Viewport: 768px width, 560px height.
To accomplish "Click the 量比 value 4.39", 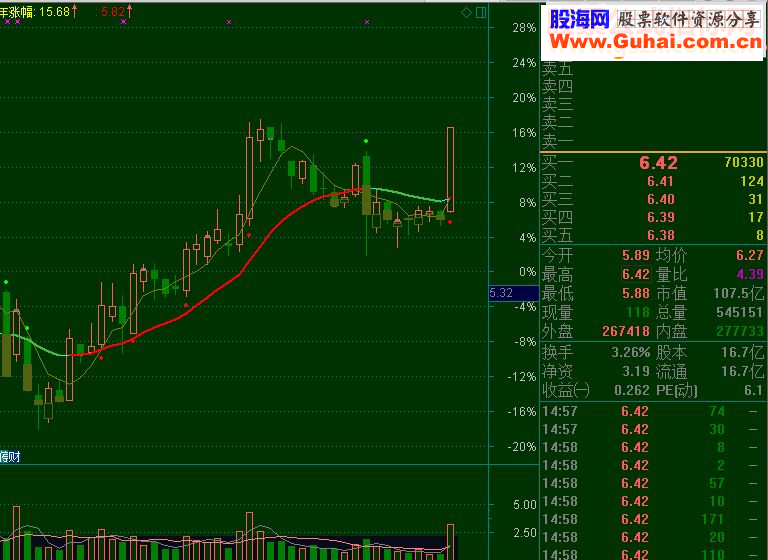I will (x=750, y=274).
